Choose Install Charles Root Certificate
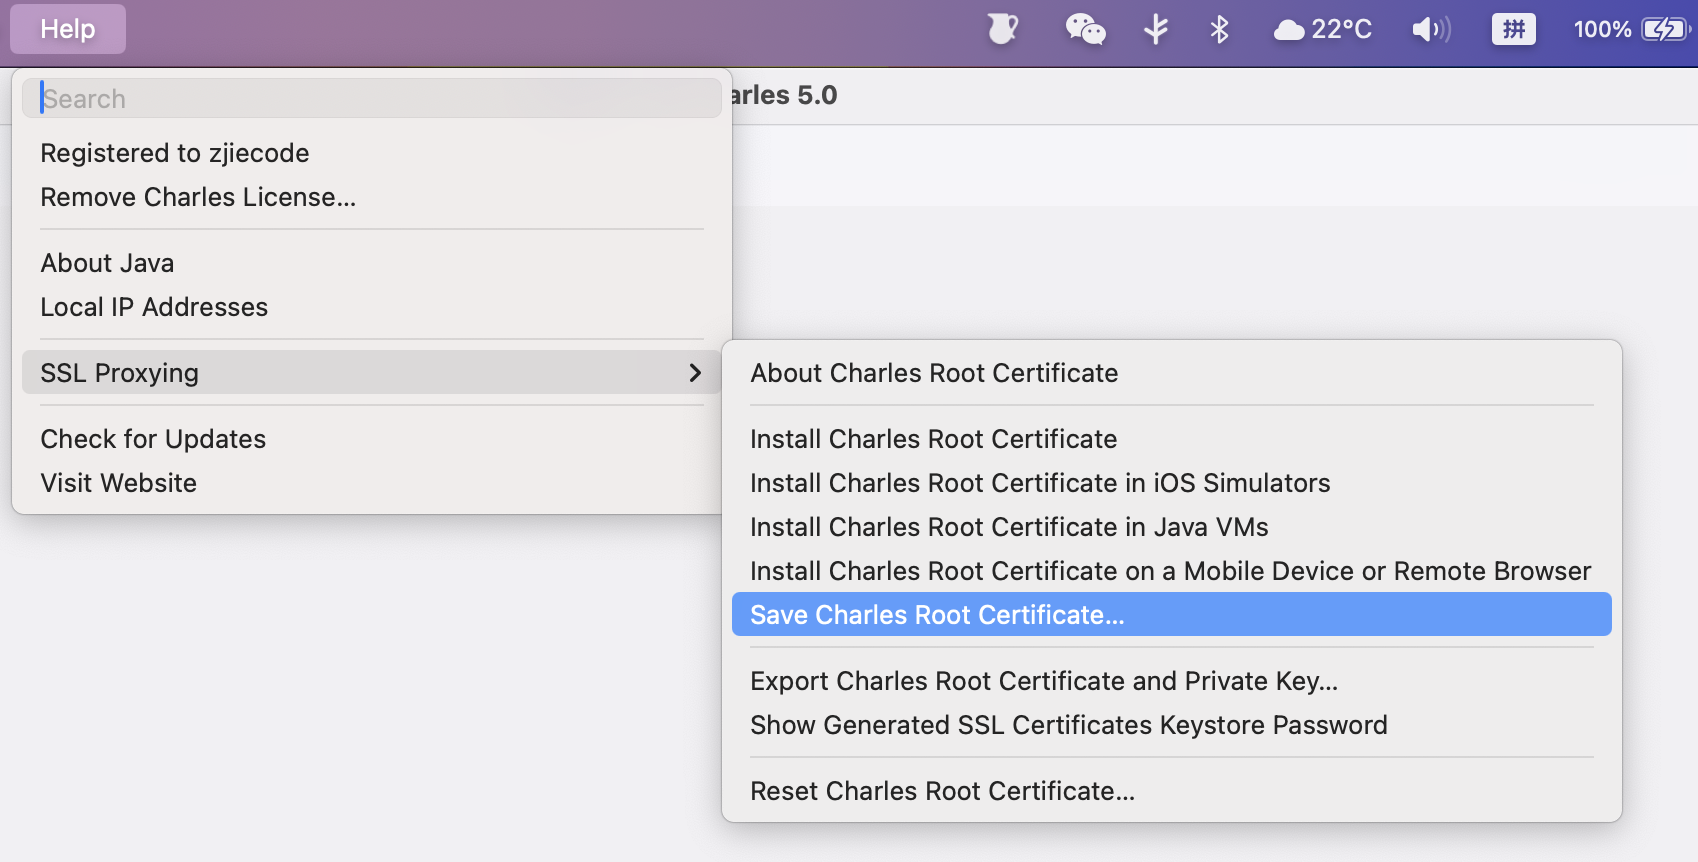Viewport: 1698px width, 862px height. [933, 439]
